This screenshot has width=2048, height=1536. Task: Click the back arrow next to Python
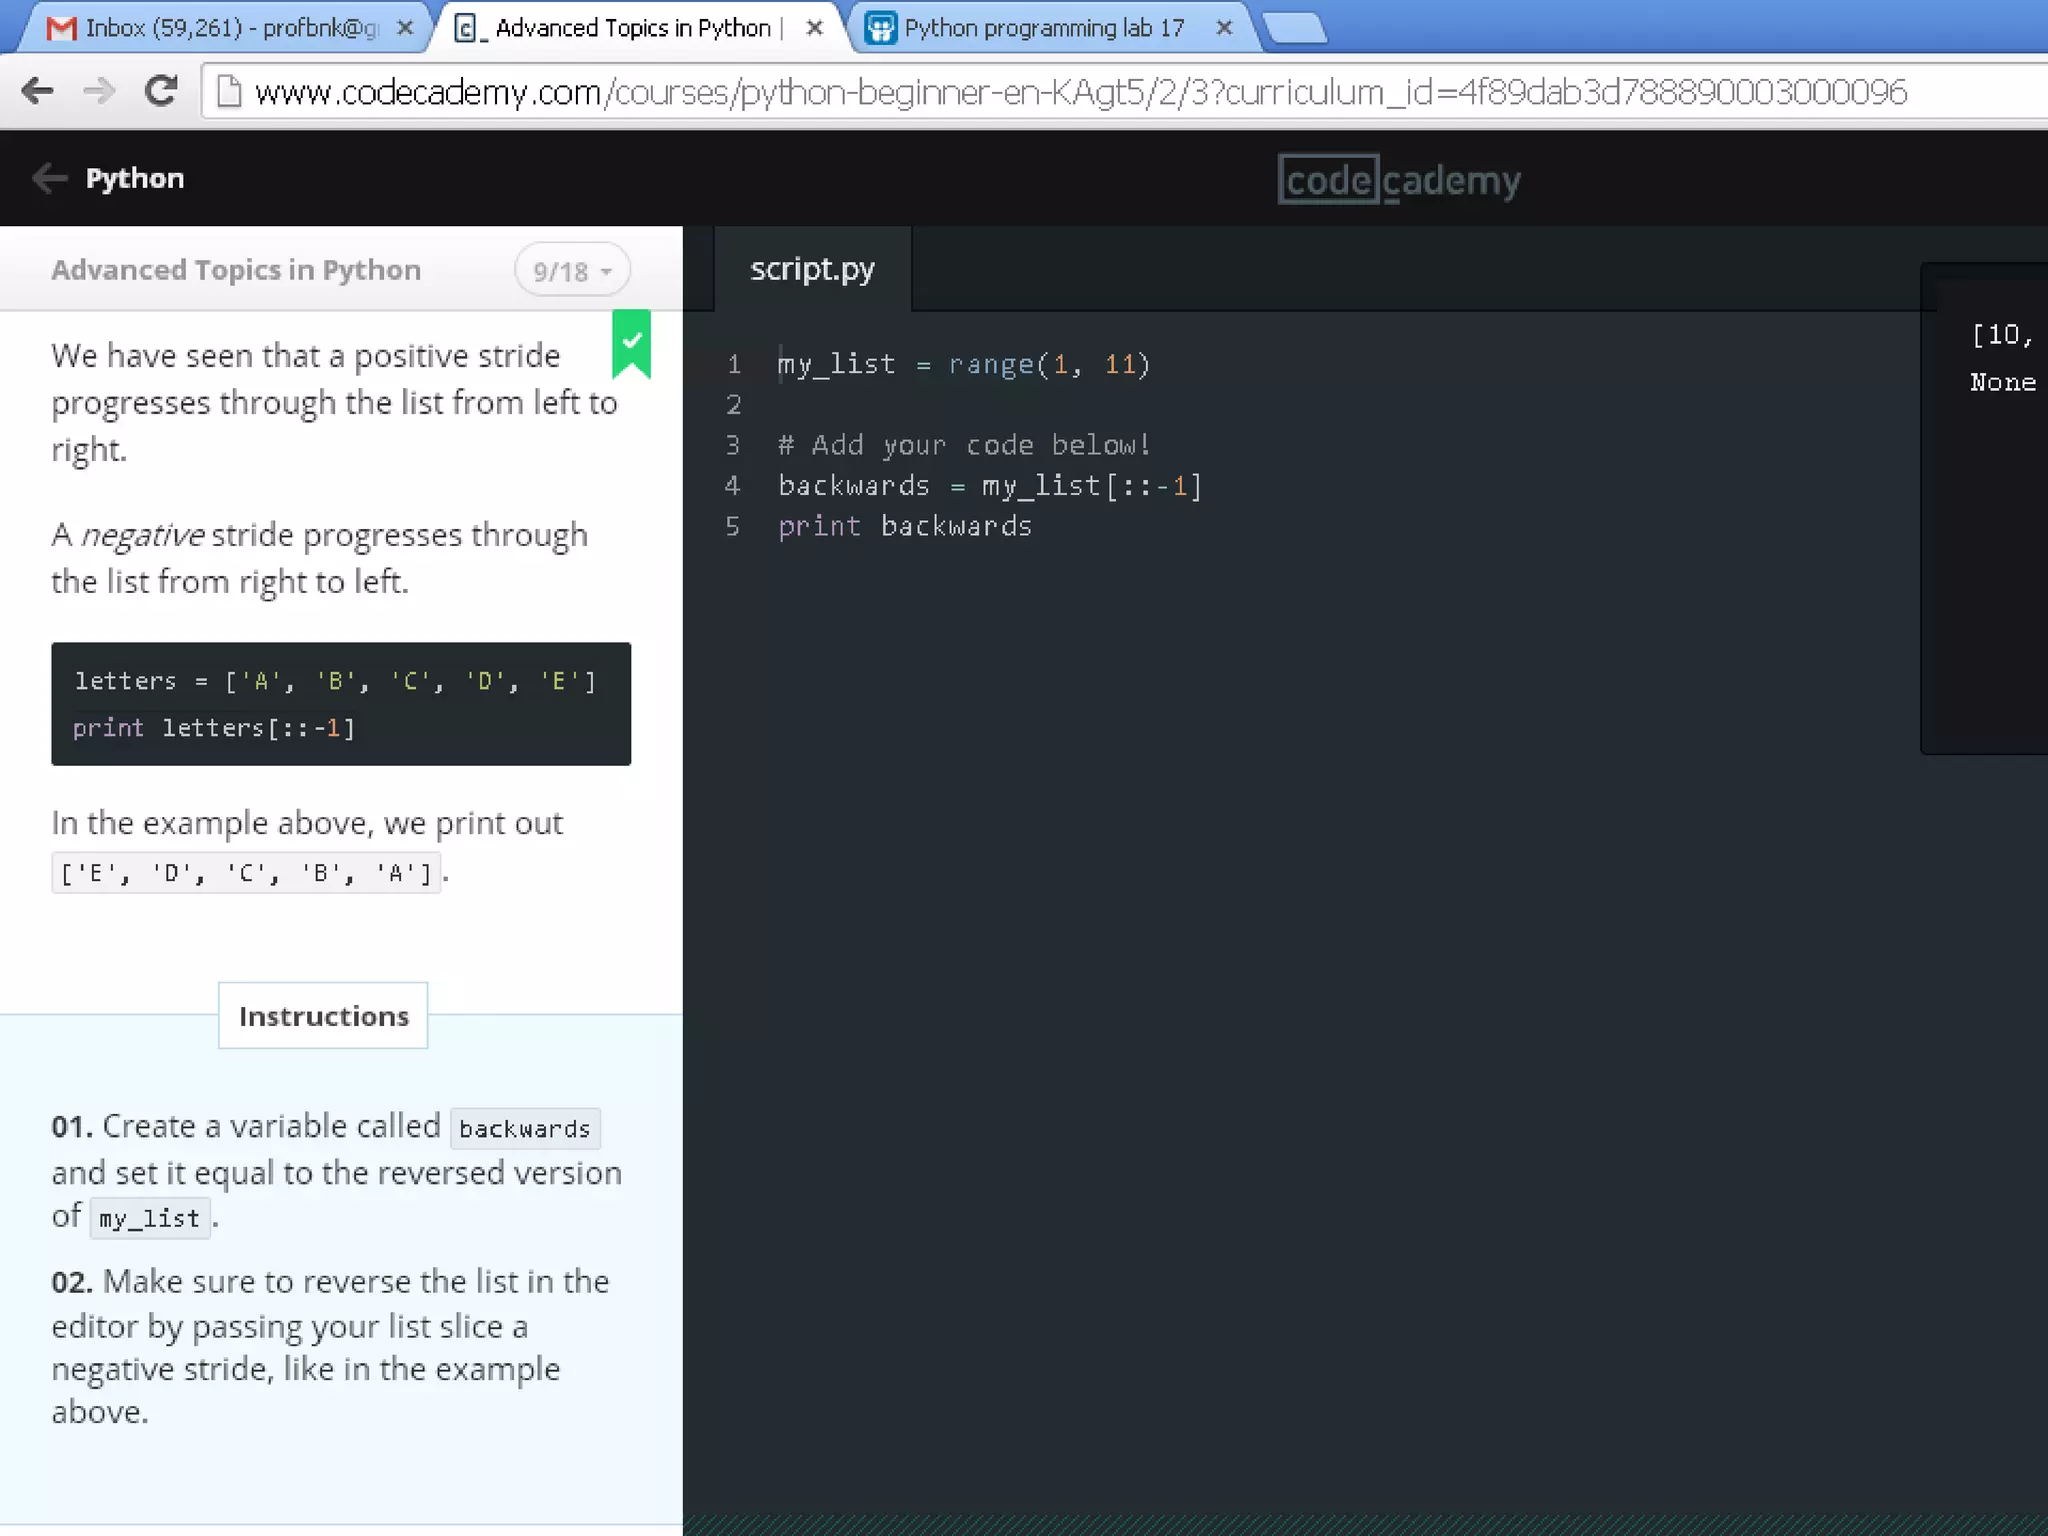(49, 178)
